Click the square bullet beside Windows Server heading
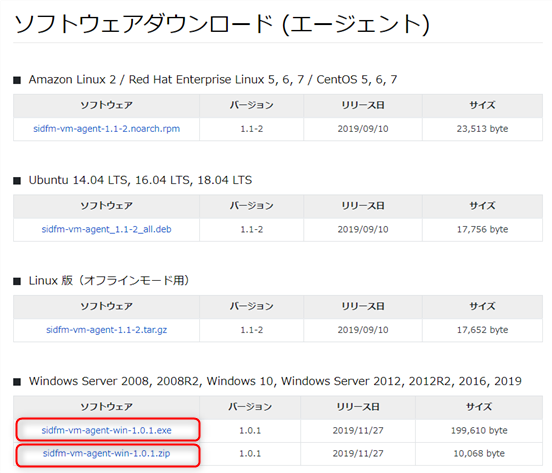 coord(17,382)
